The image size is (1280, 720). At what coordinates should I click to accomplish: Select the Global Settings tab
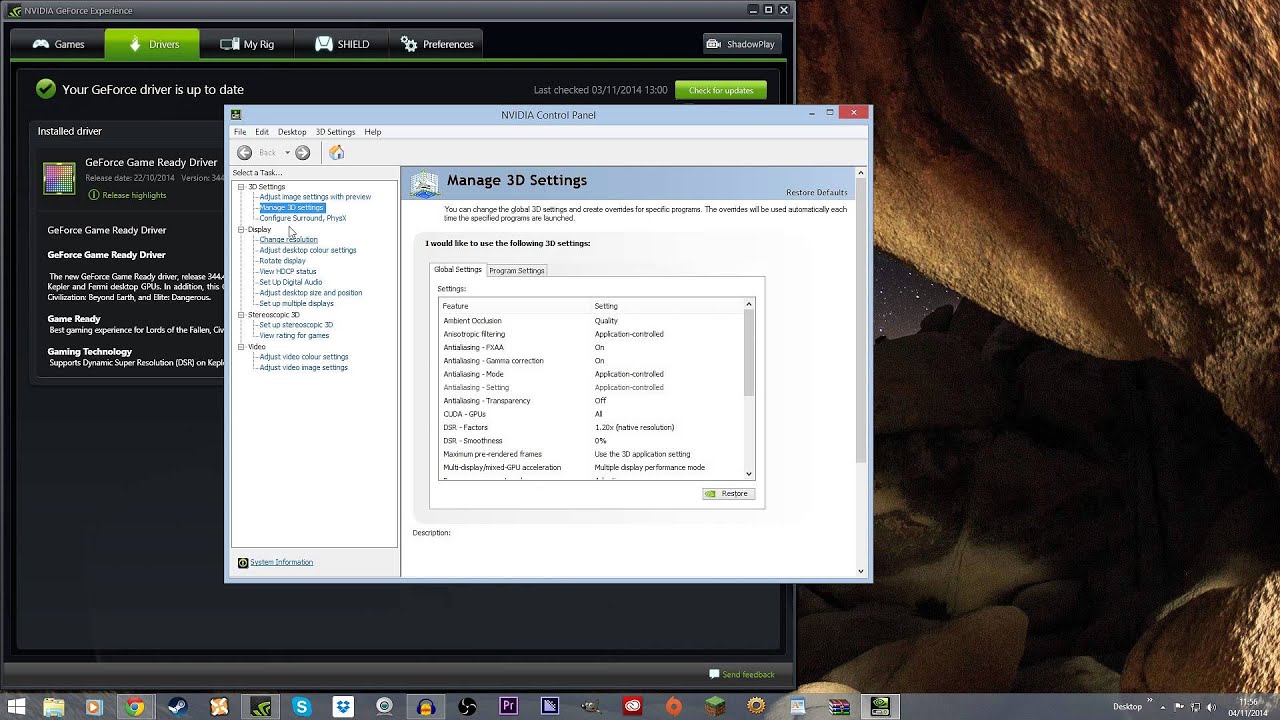[458, 270]
